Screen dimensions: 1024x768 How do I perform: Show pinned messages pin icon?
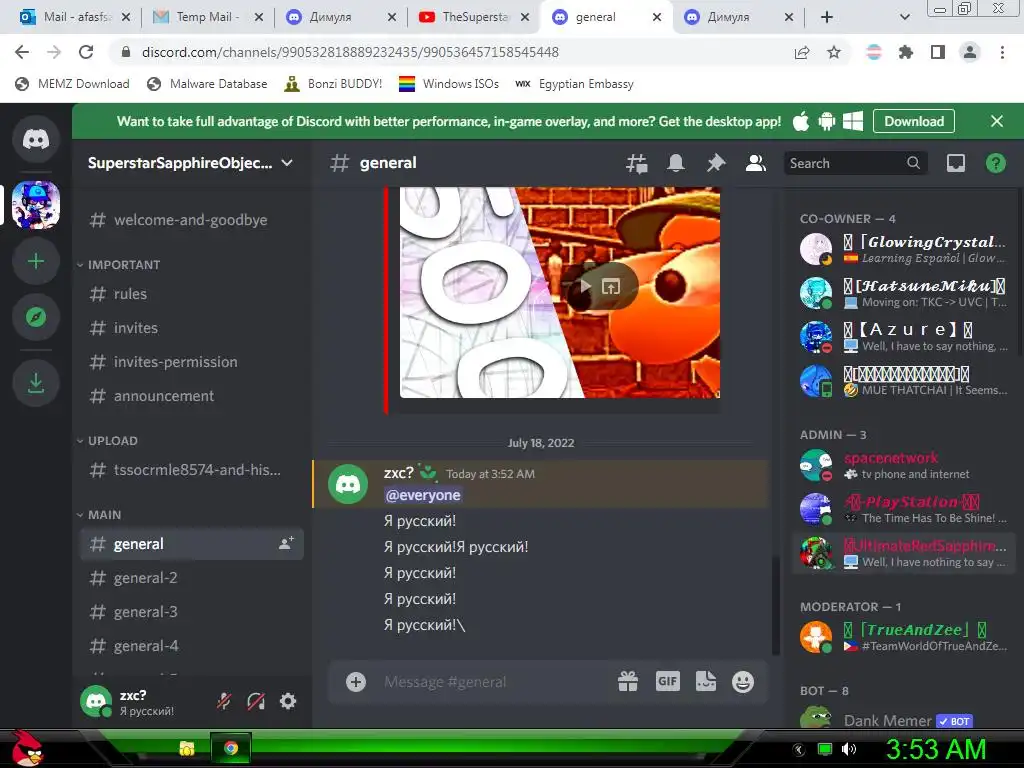[x=716, y=163]
